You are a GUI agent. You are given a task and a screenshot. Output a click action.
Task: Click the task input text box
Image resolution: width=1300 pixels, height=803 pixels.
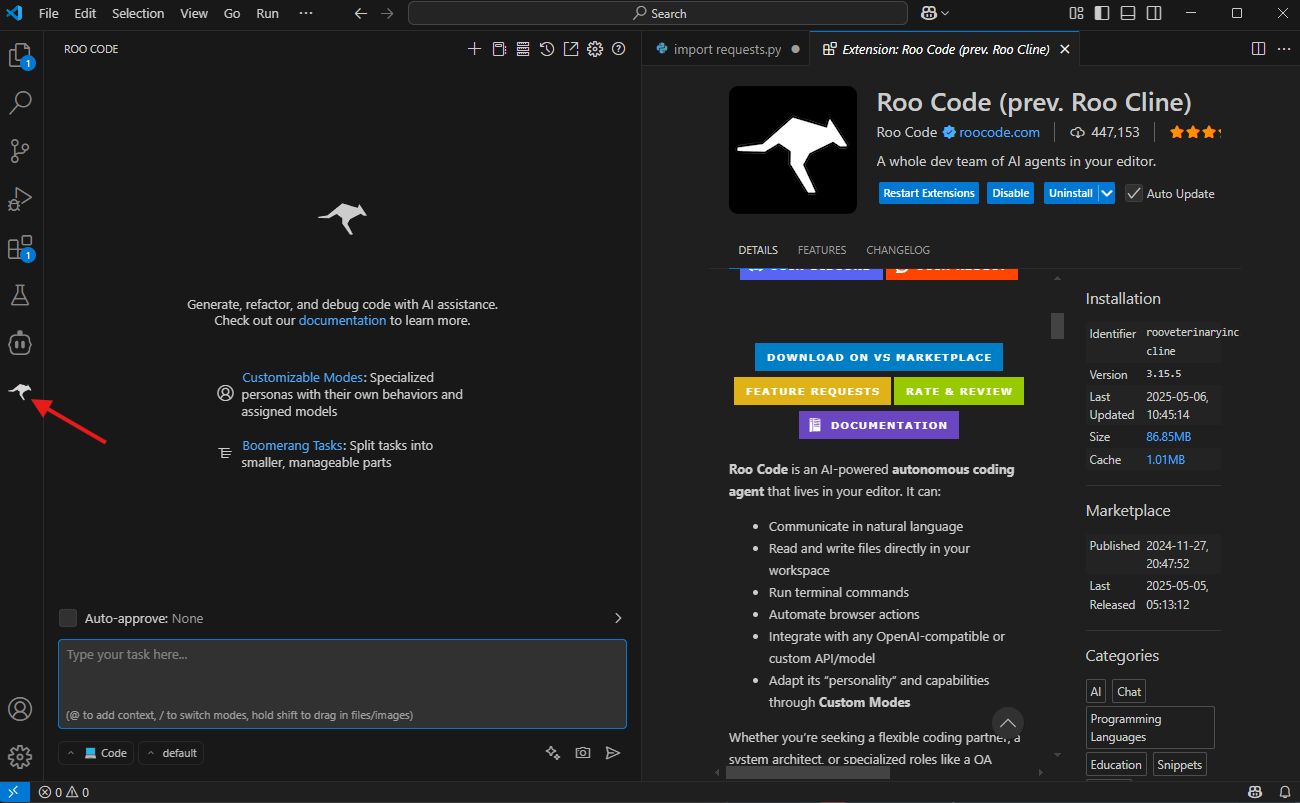342,675
